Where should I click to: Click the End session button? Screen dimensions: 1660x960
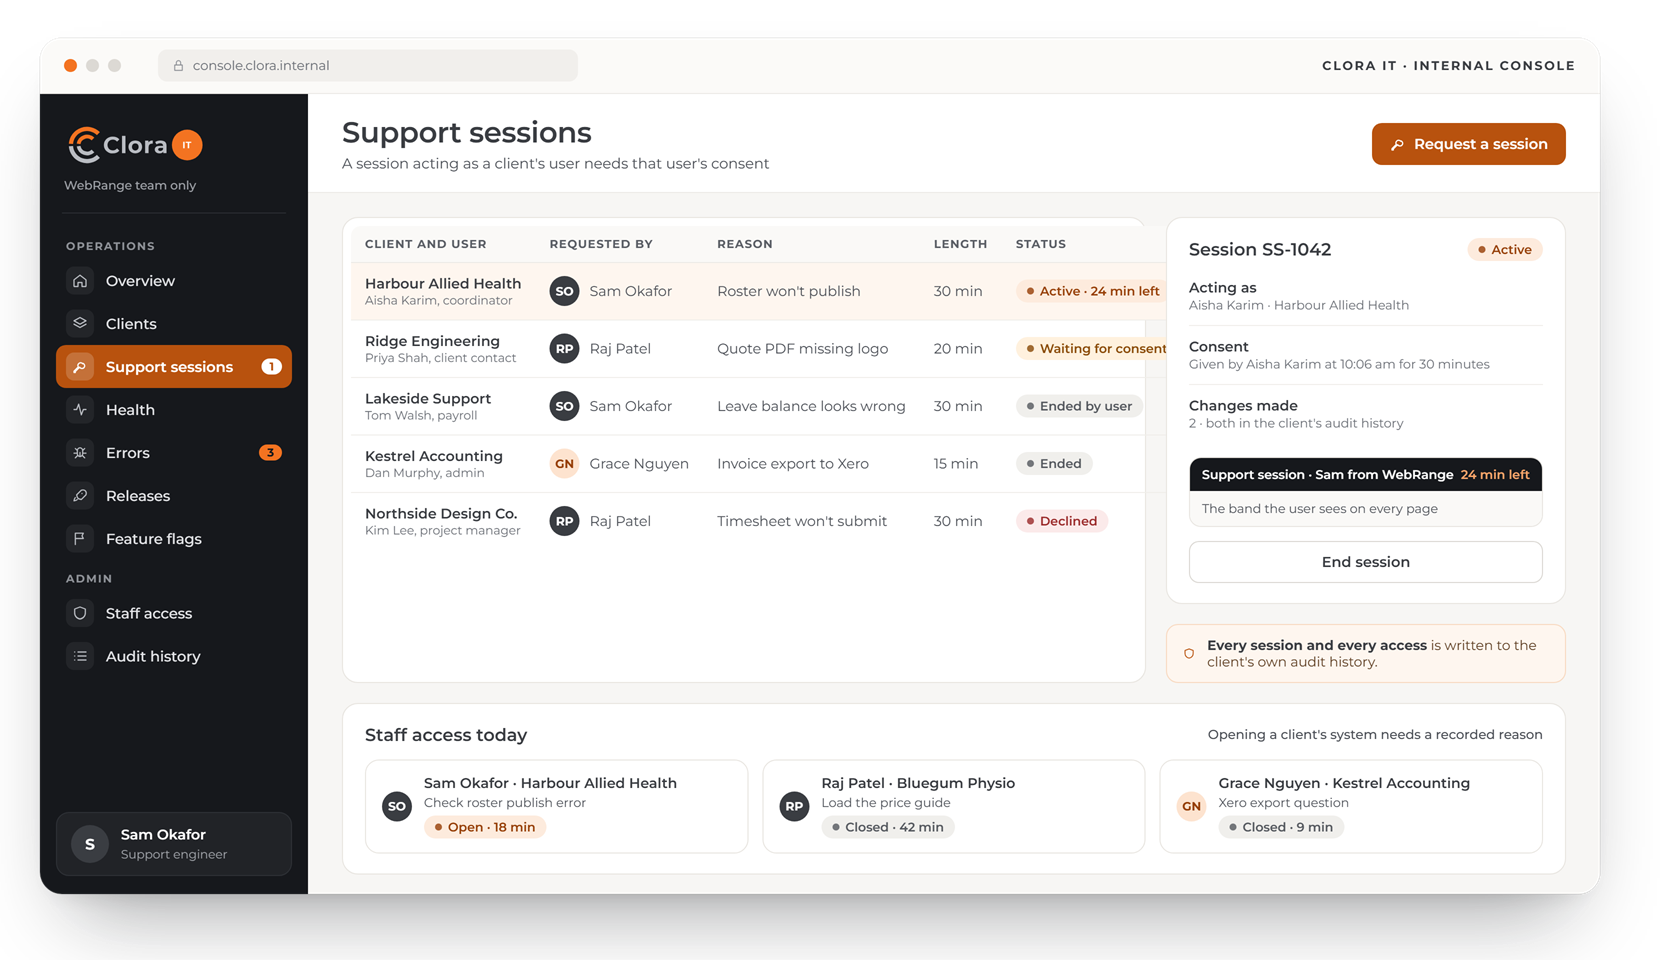pos(1365,562)
